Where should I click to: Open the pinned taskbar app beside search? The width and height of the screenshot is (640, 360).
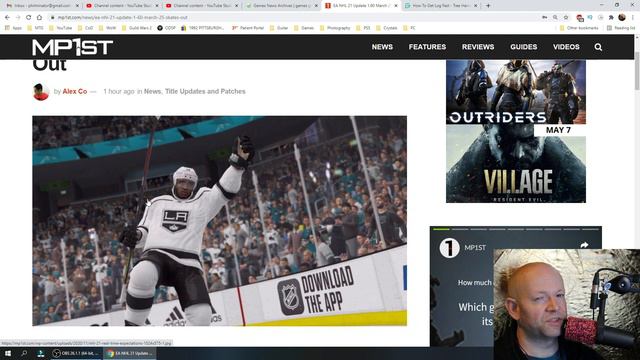pyautogui.click(x=41, y=353)
